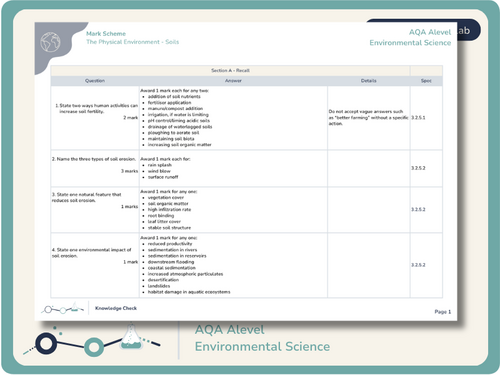Click the 'maintaining soil biota' bullet
This screenshot has width=500, height=375.
point(171,139)
